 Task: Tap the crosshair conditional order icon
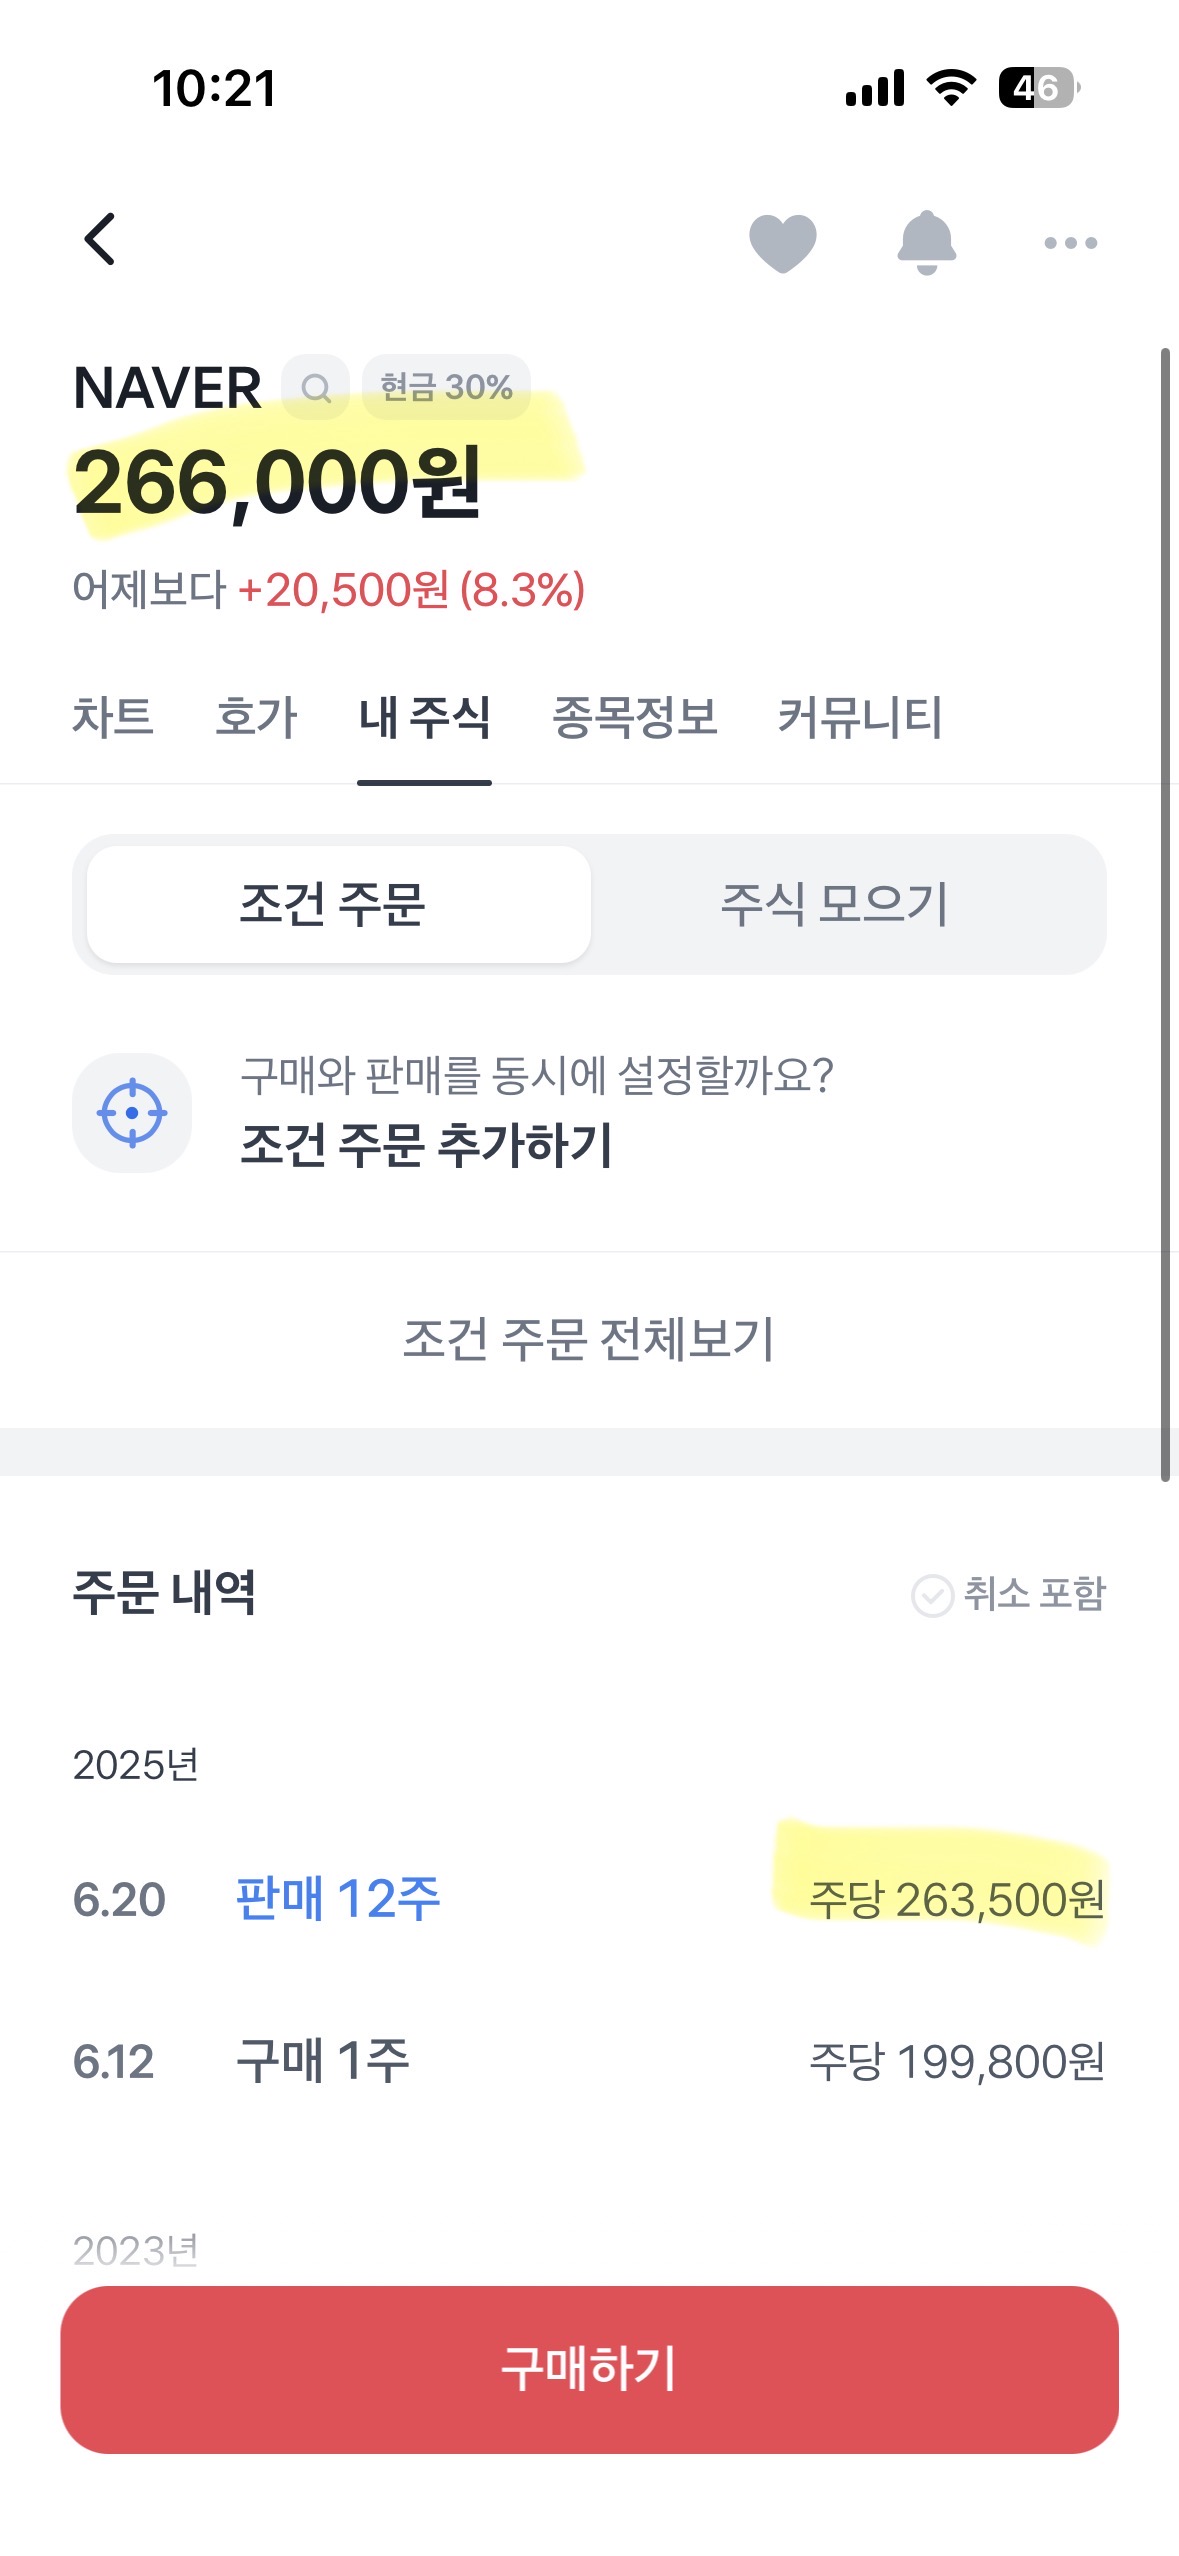click(132, 1112)
